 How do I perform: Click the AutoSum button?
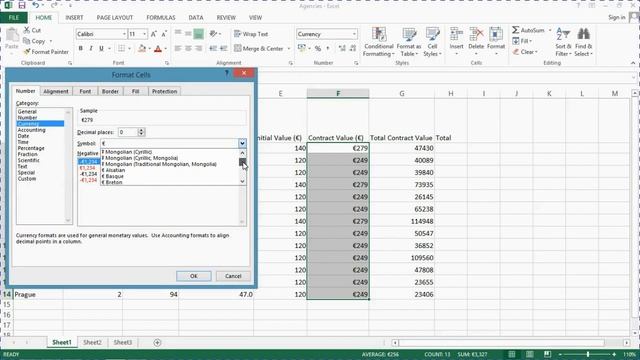529,30
